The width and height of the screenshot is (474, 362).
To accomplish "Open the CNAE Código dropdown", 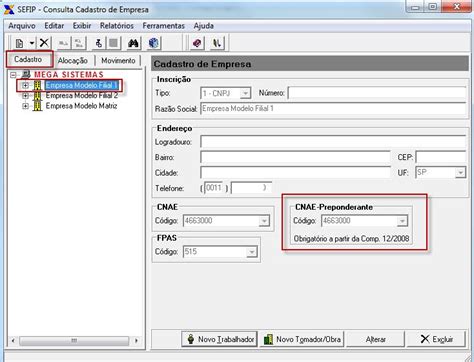I will [264, 221].
